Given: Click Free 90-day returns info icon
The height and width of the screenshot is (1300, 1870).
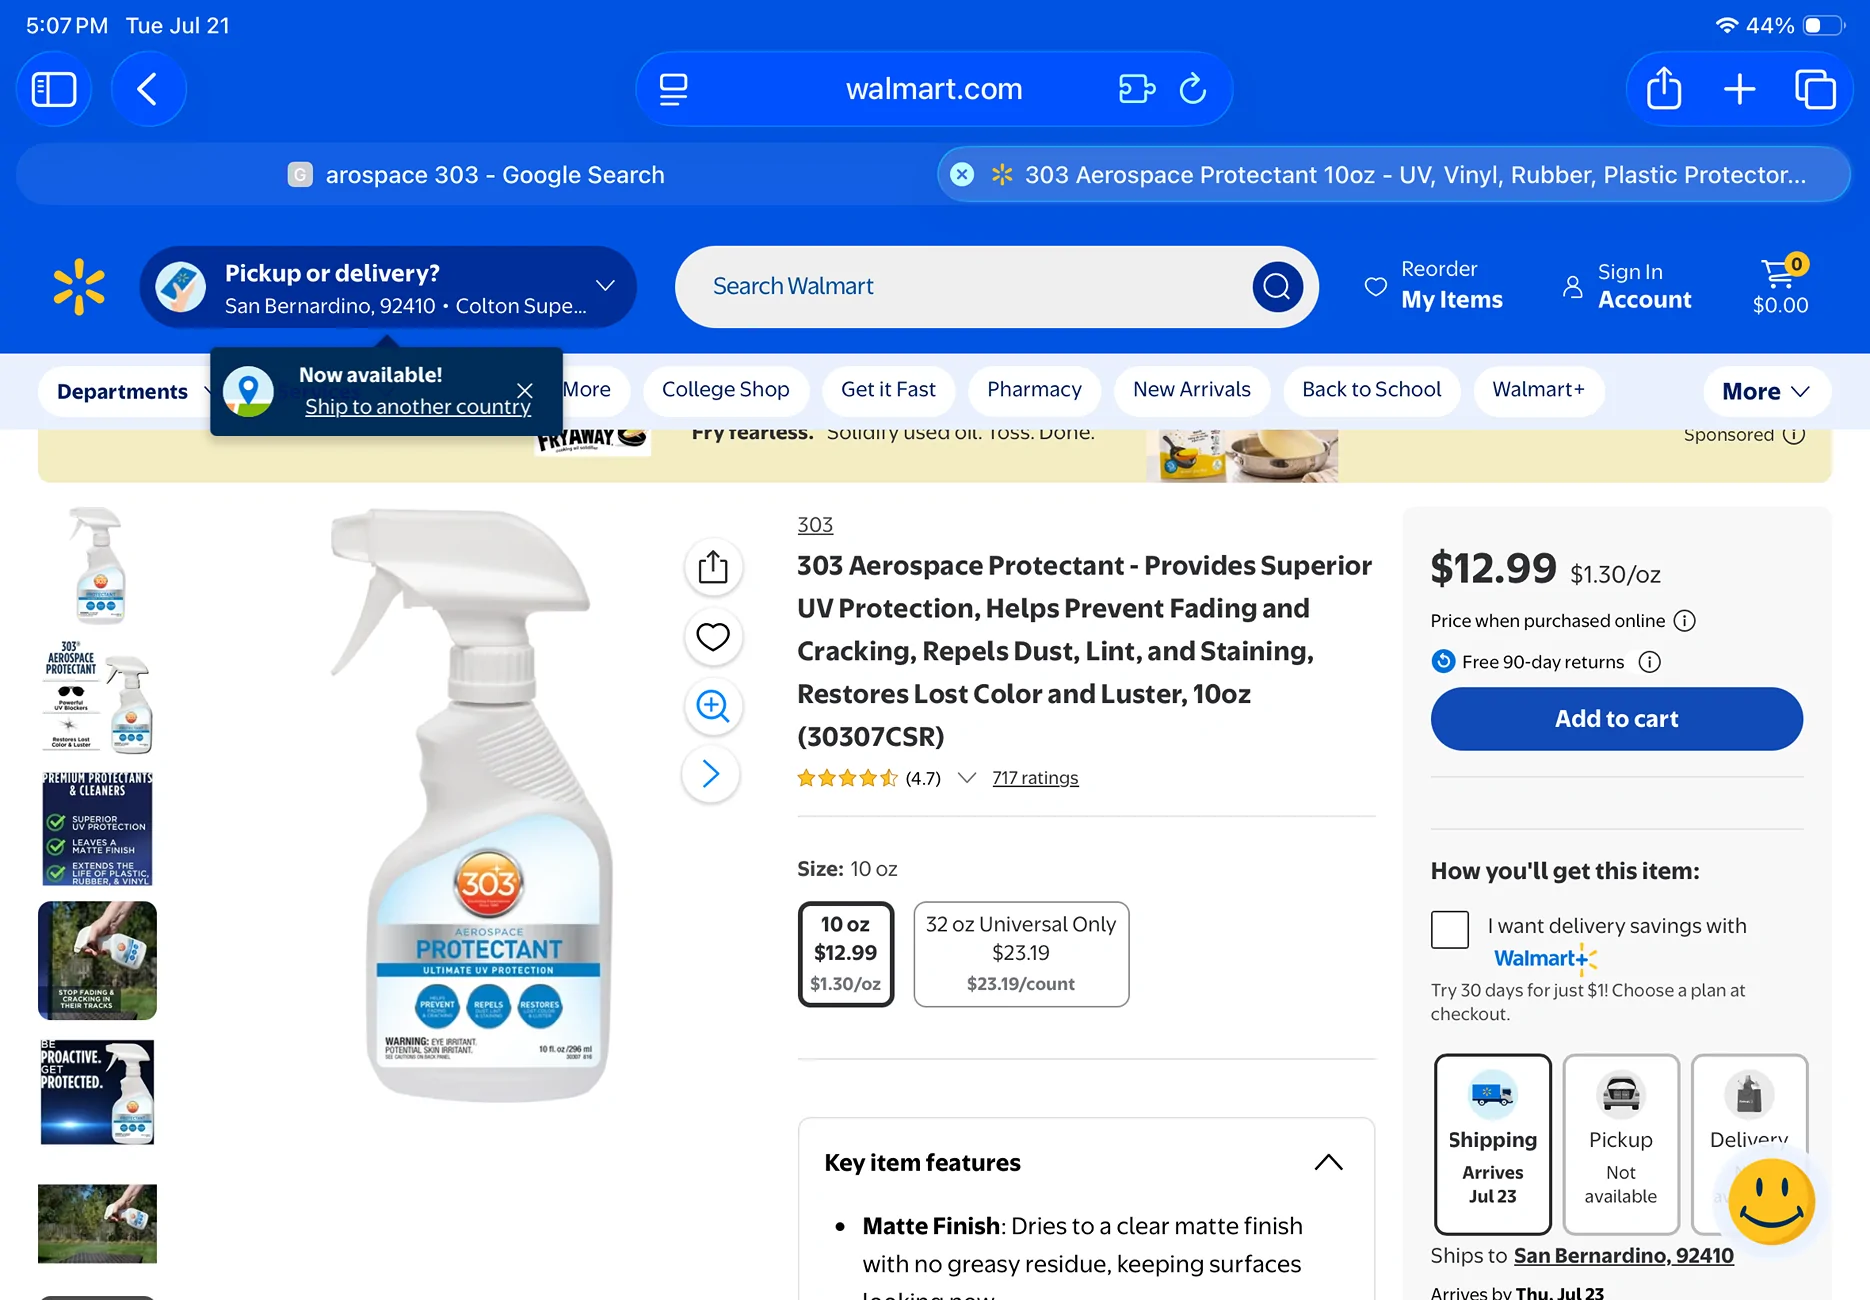Looking at the screenshot, I should tap(1650, 662).
